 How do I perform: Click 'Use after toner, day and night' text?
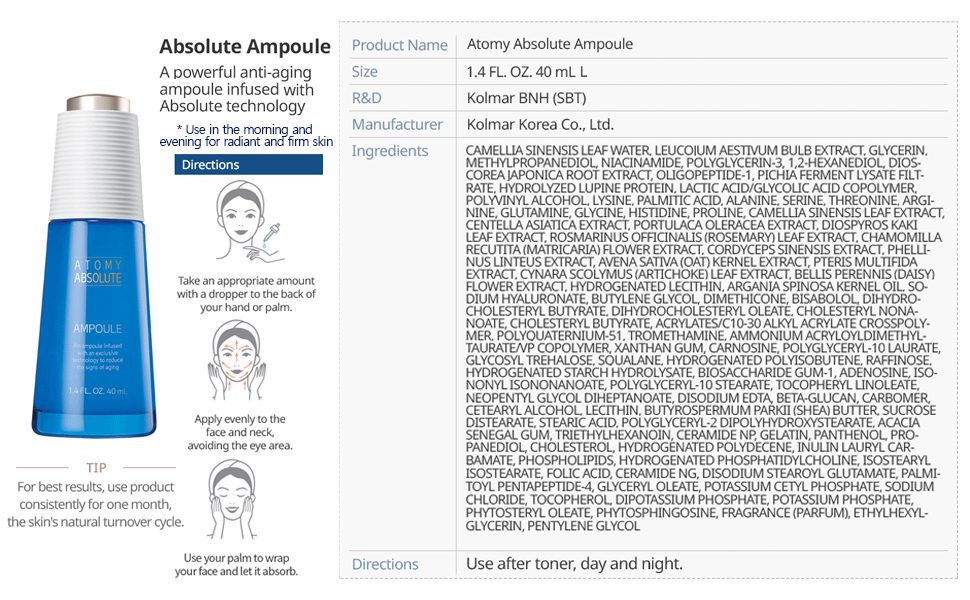[574, 564]
